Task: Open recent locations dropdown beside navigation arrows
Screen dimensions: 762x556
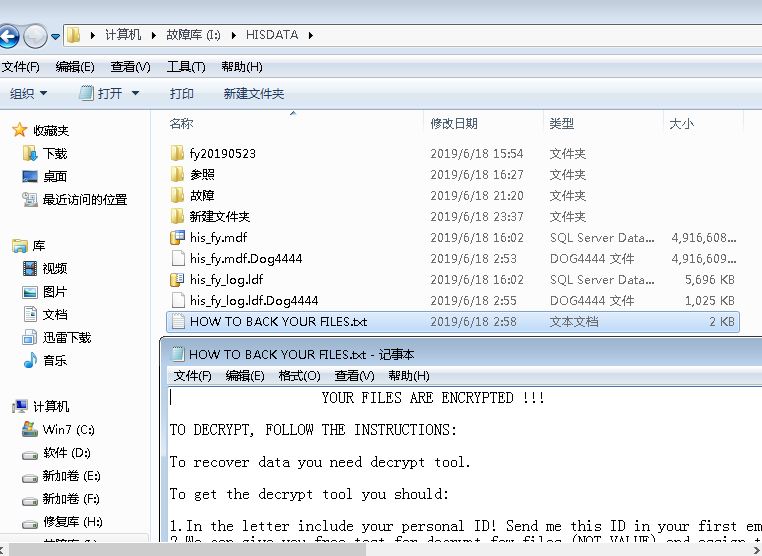Action: (56, 37)
